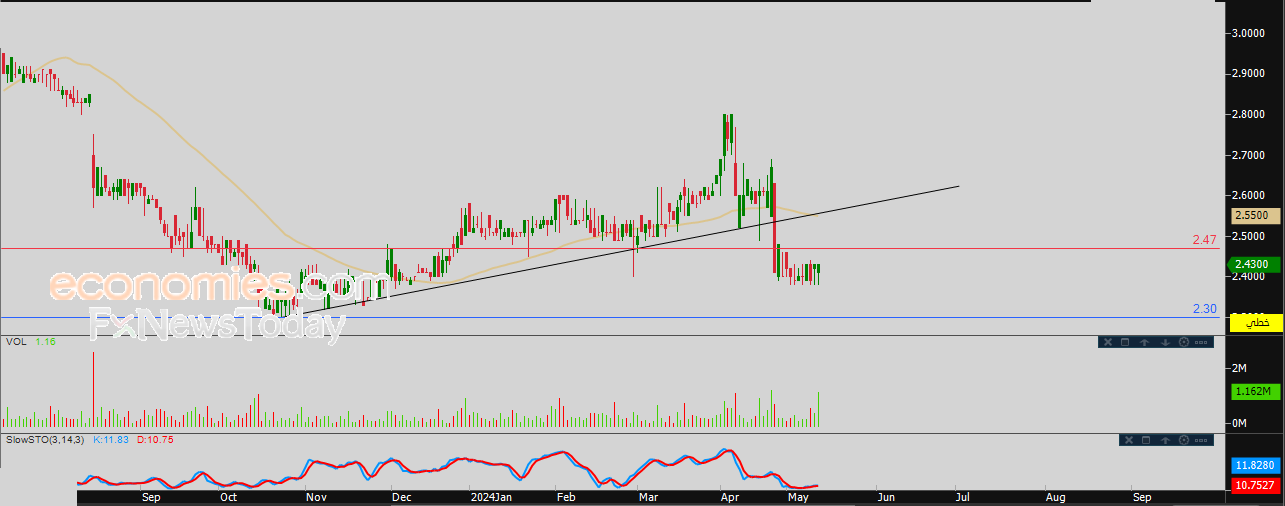Viewport: 1285px width, 506px height.
Task: Click the Jun label on time axis
Action: (x=886, y=496)
